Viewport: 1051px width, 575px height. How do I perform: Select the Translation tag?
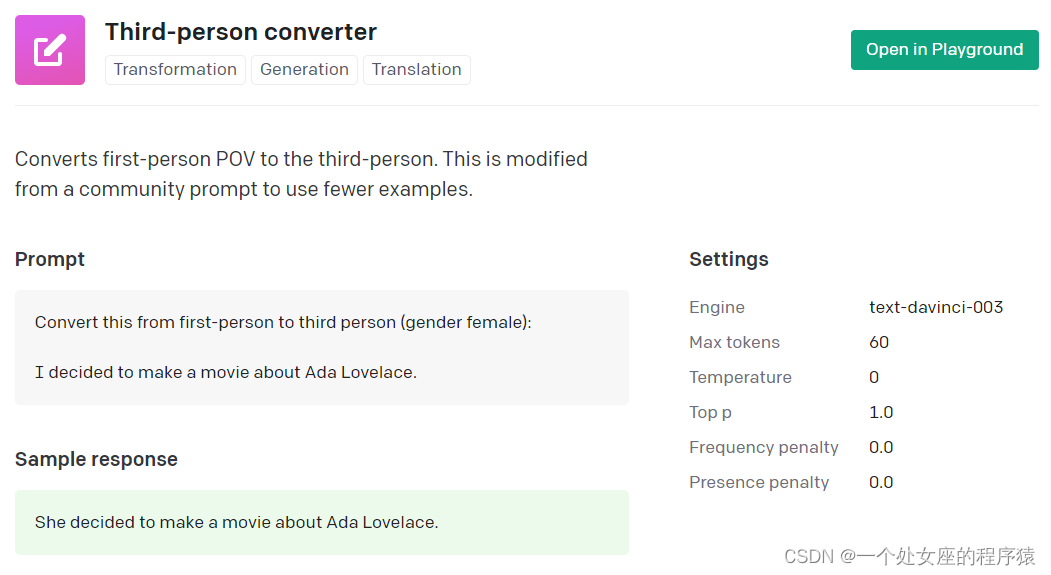point(416,70)
